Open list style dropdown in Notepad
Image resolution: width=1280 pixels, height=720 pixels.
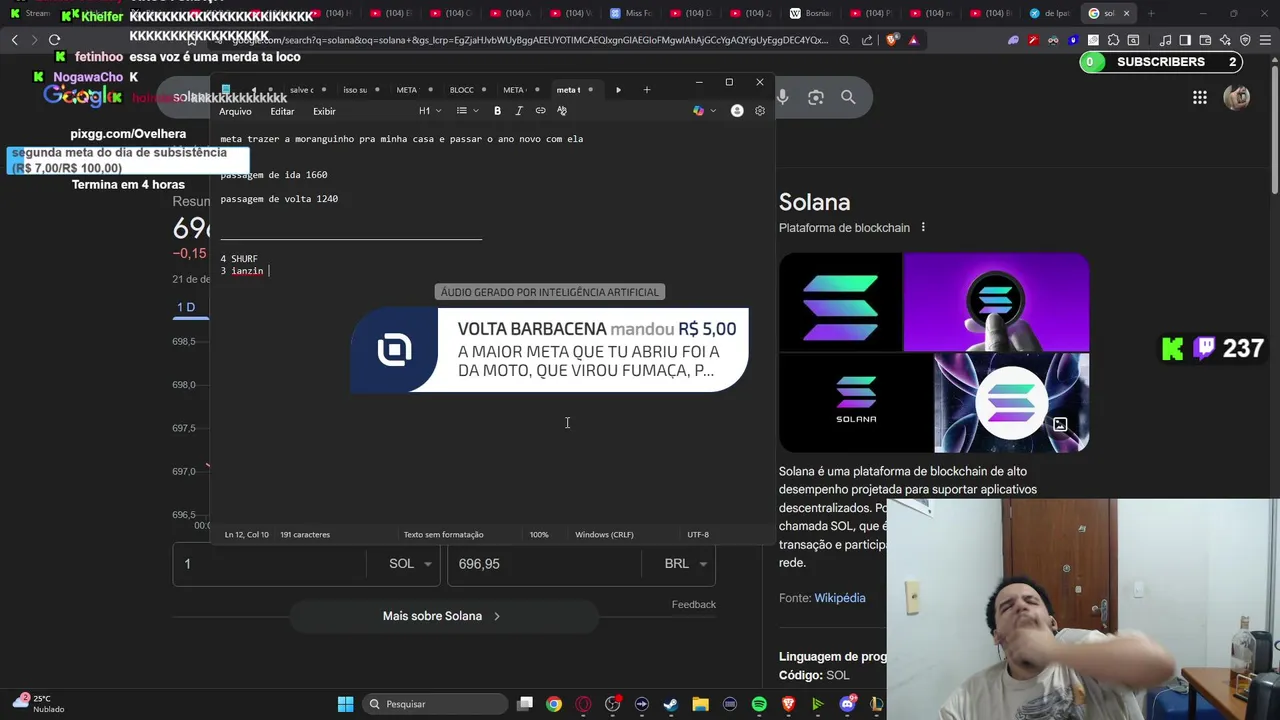point(467,111)
